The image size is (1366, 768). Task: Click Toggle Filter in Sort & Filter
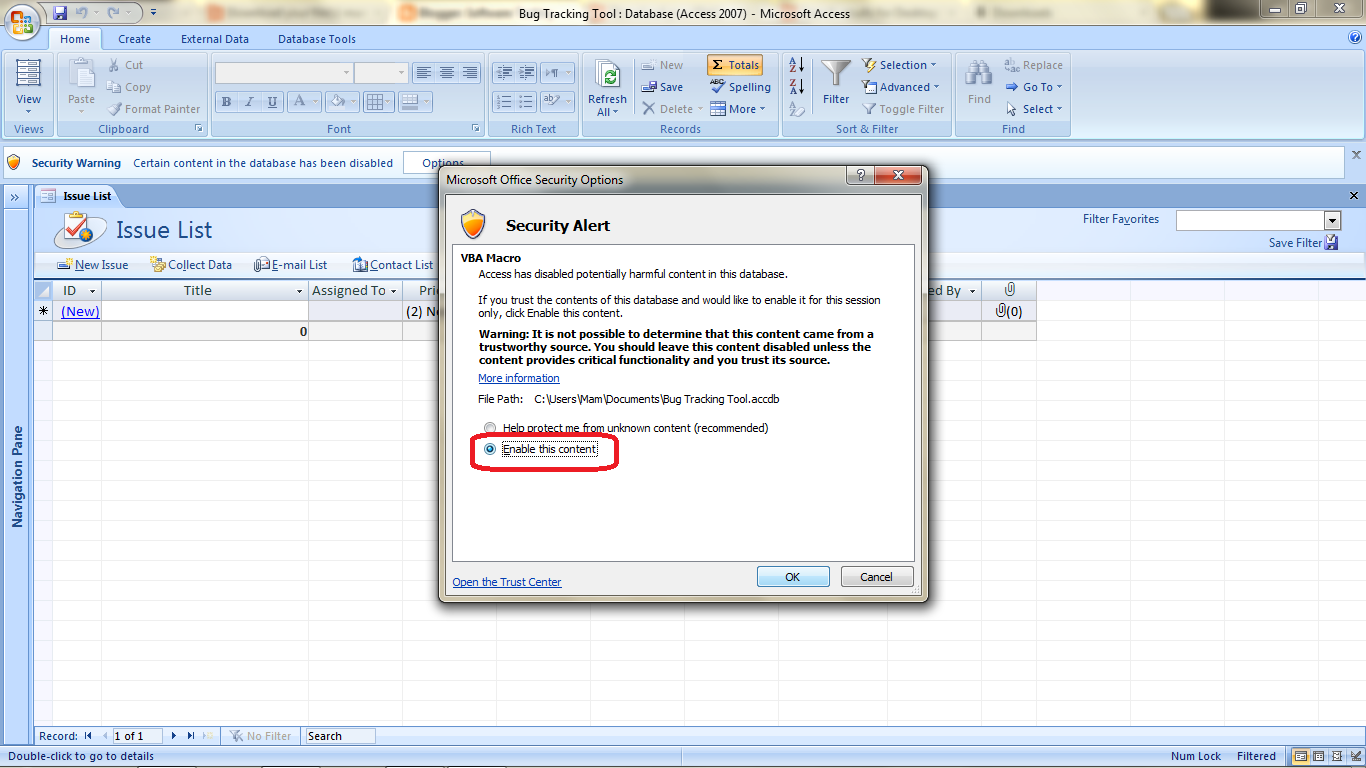902,109
